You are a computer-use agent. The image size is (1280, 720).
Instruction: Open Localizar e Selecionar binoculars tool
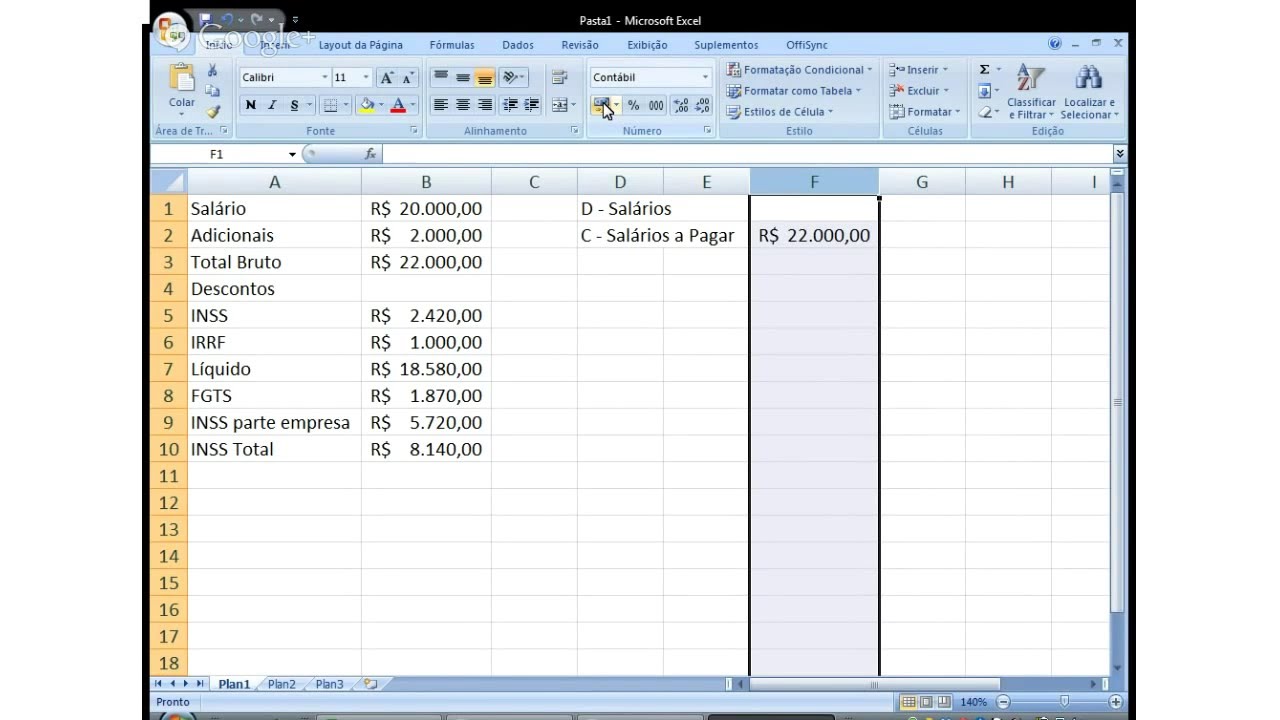tap(1089, 91)
